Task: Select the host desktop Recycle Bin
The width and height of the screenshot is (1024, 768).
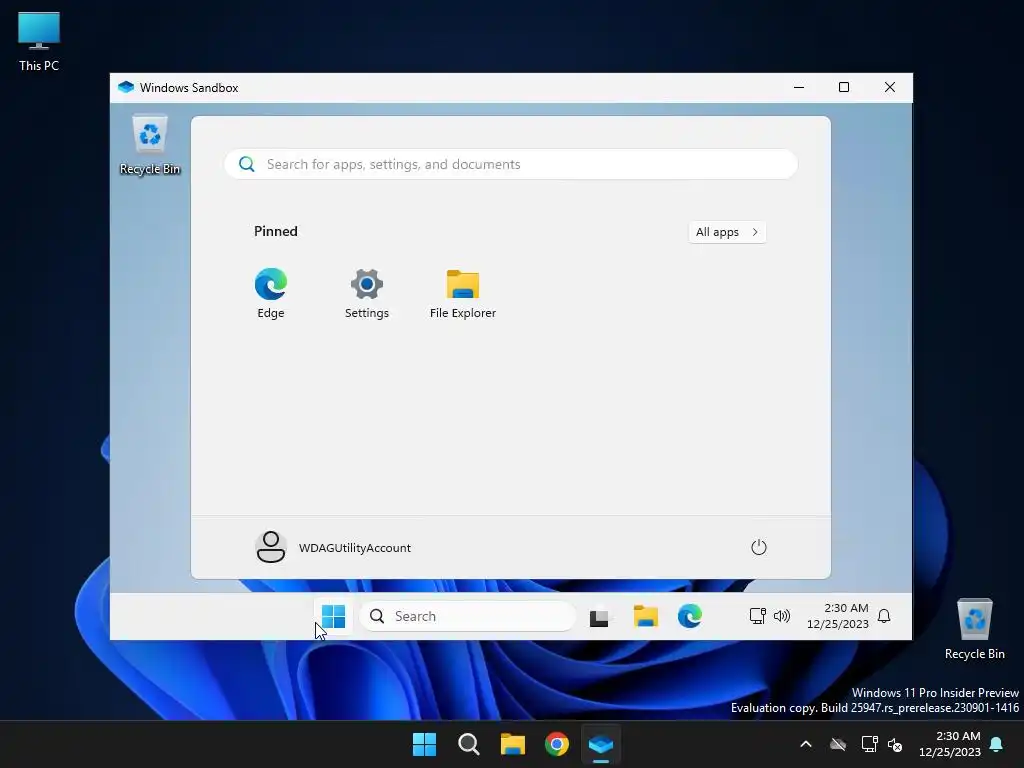Action: [x=974, y=629]
